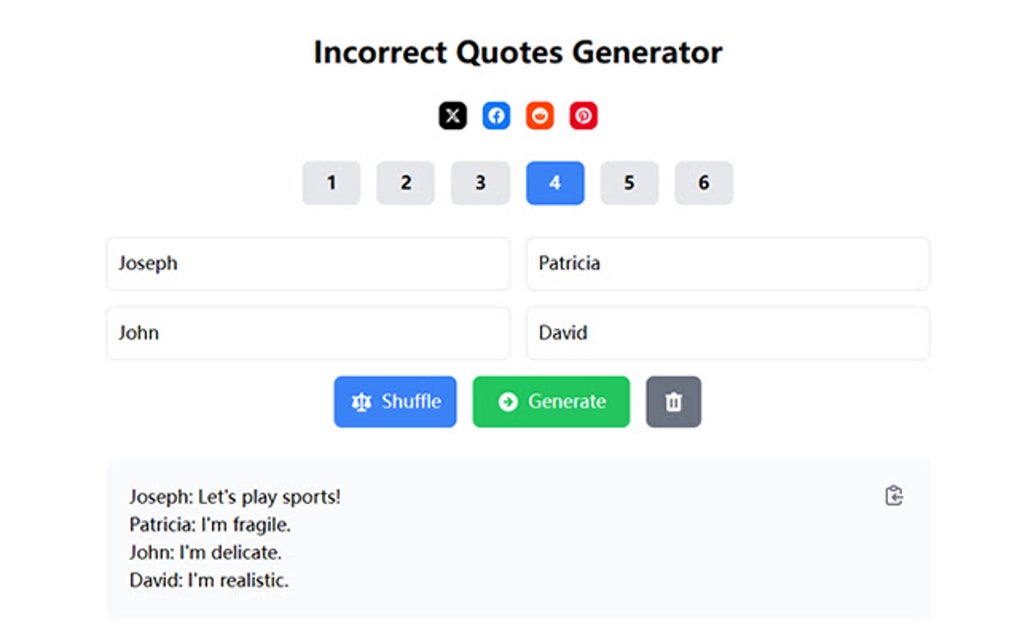Share the quote on X
This screenshot has width=1020, height=638.
point(452,115)
